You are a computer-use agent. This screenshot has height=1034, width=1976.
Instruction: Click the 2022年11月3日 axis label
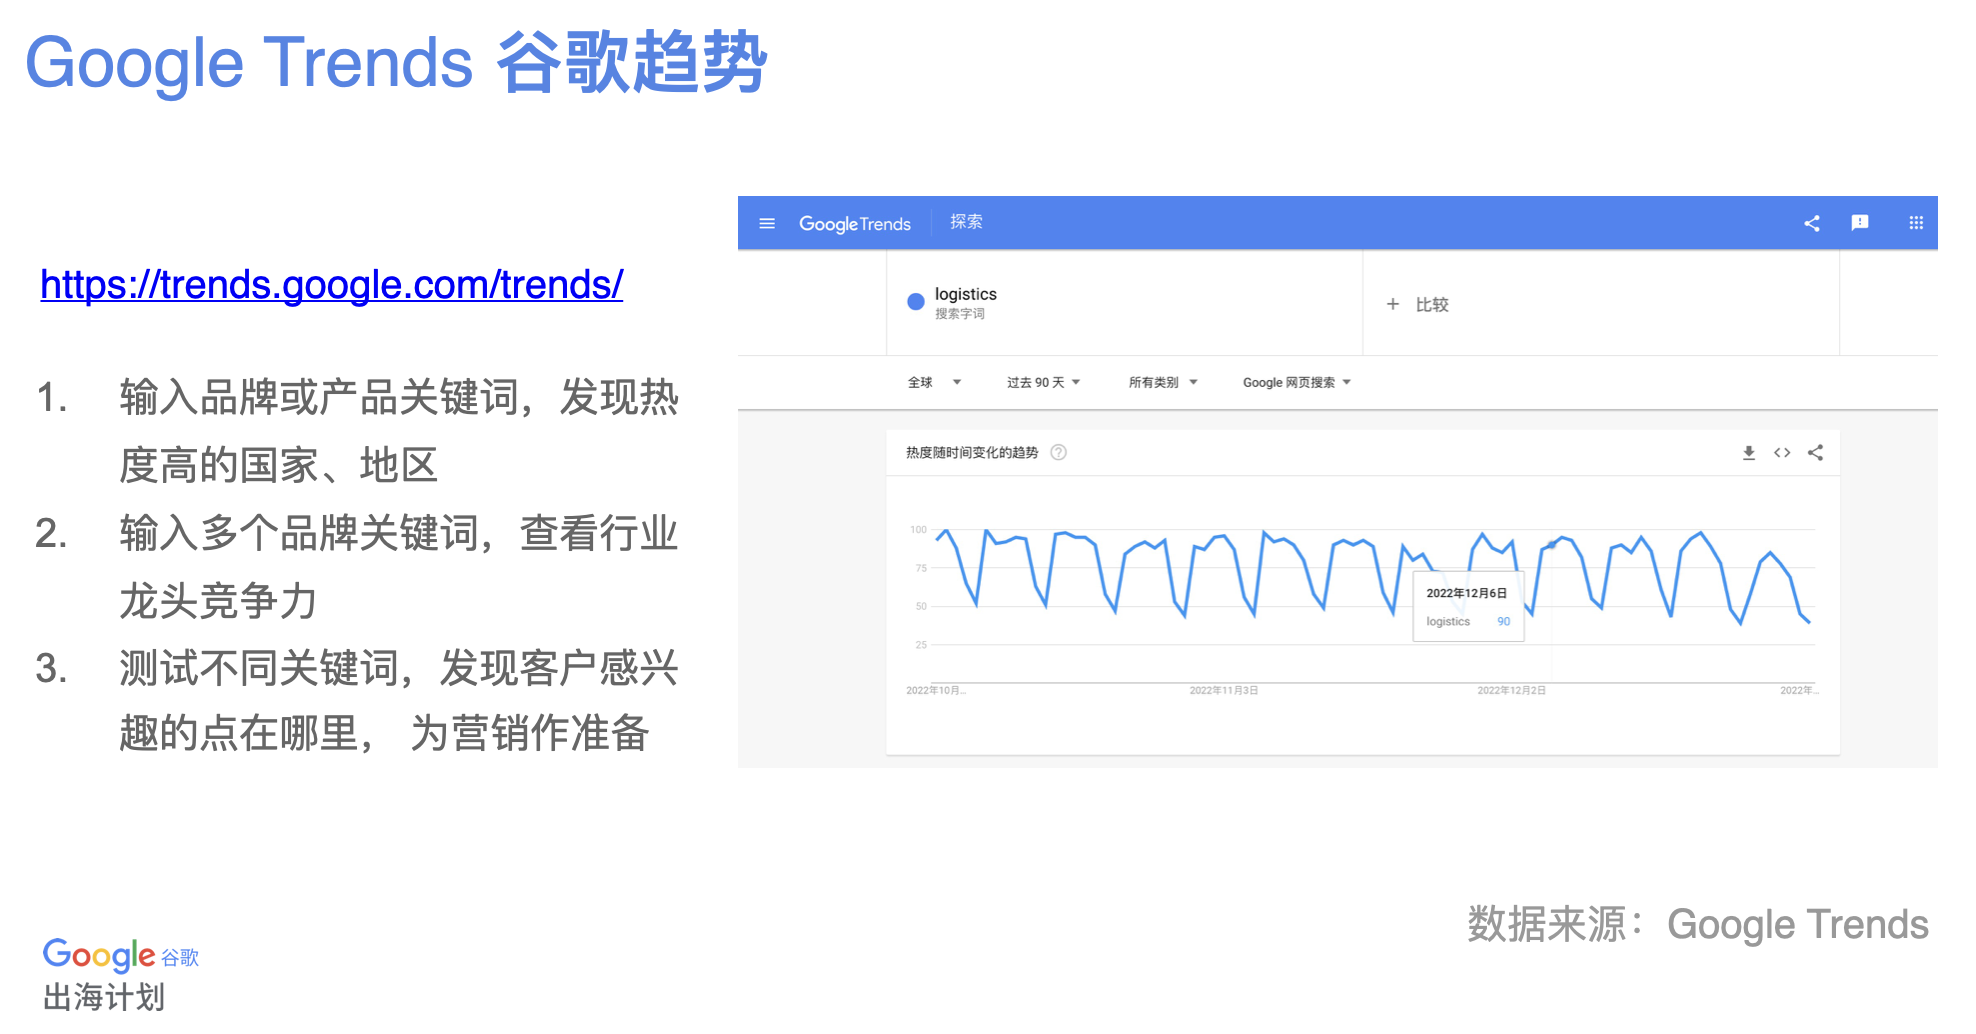(1223, 691)
